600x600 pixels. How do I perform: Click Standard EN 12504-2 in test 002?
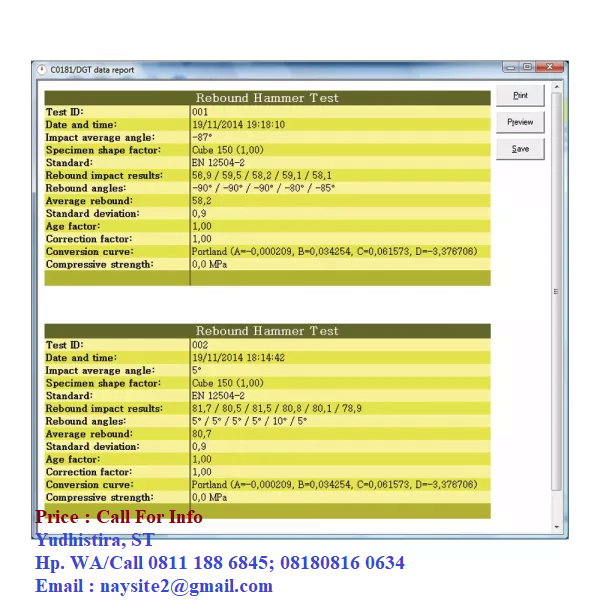coord(218,396)
